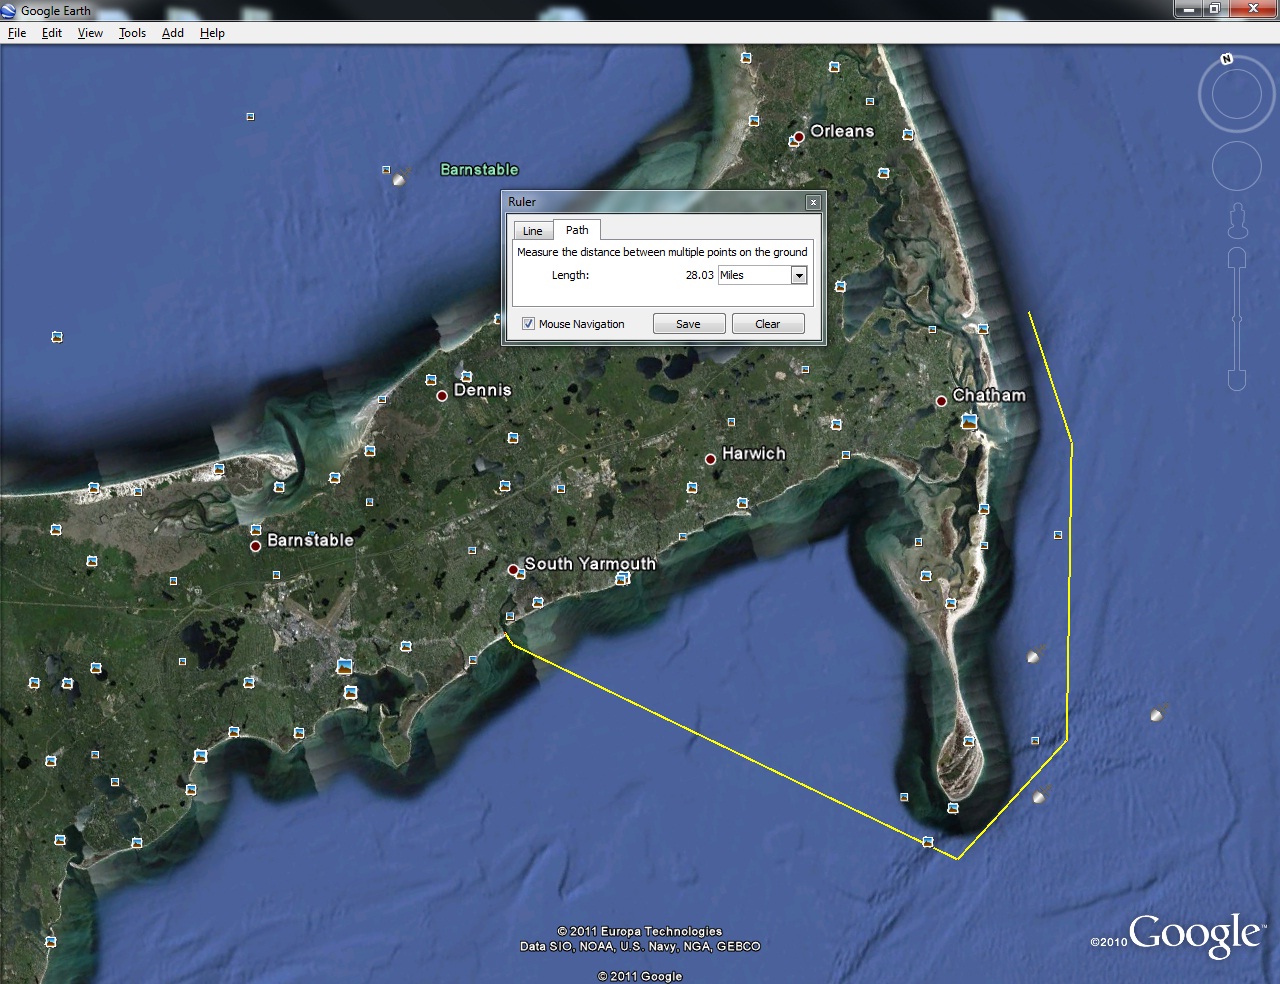Click the white Barnstable town label

click(x=310, y=540)
